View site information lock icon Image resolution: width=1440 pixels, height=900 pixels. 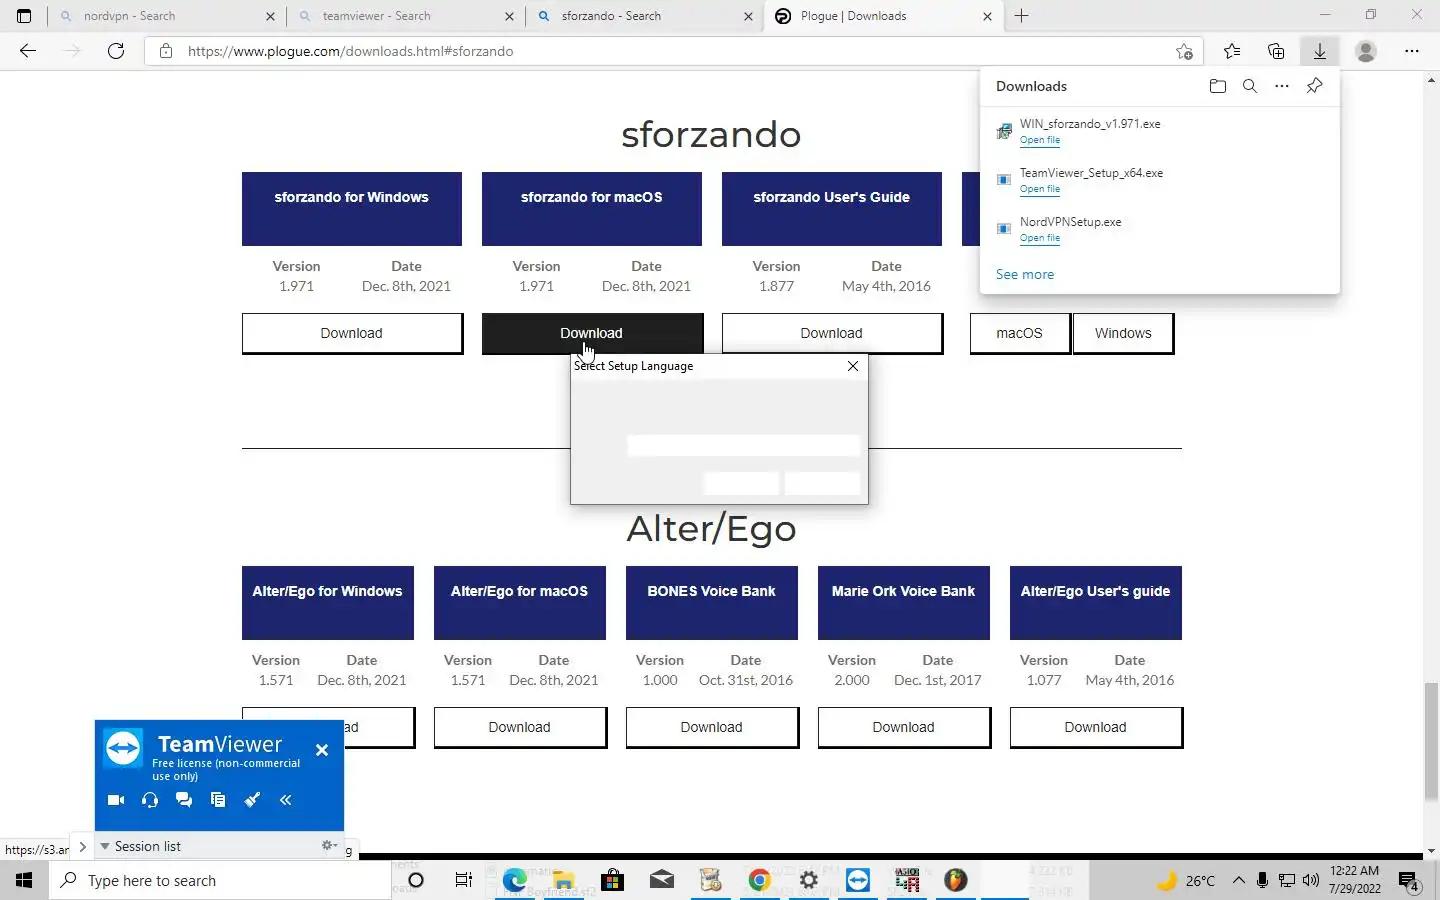(166, 51)
